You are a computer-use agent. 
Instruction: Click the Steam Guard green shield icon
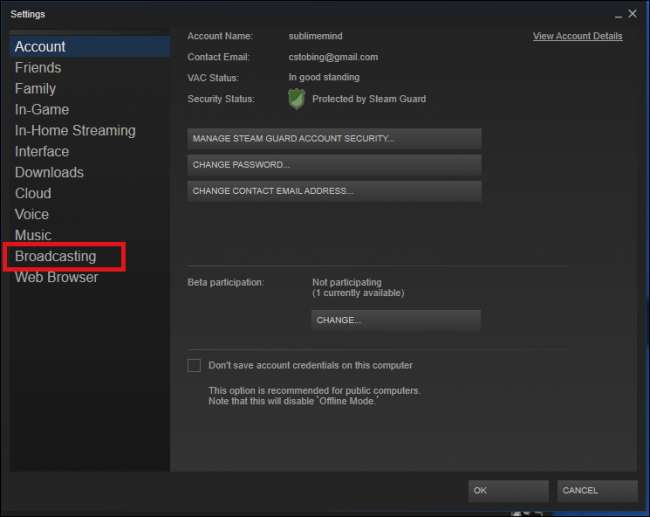click(x=296, y=99)
